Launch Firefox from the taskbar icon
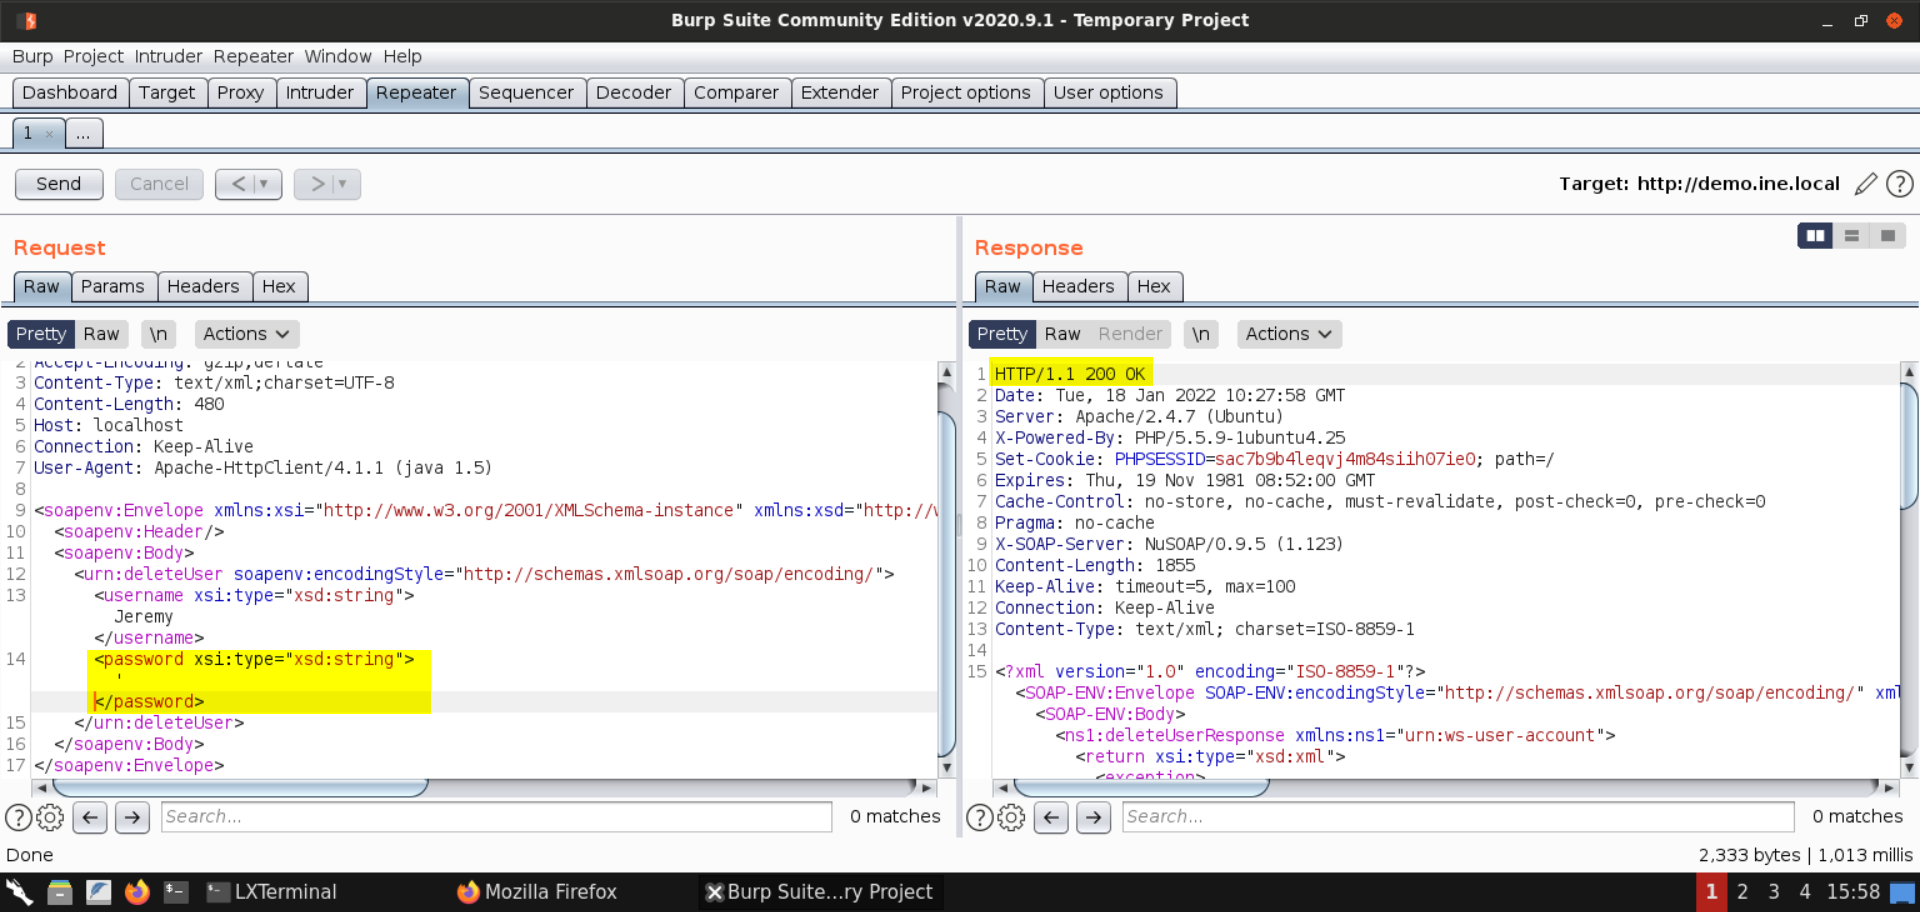The image size is (1920, 912). pyautogui.click(x=137, y=891)
